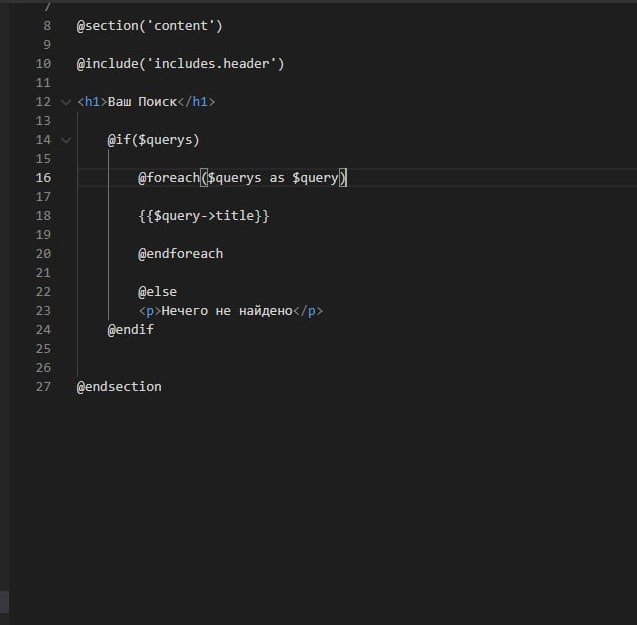This screenshot has height=625, width=637.
Task: Click the @endforeach directive
Action: coord(181,254)
